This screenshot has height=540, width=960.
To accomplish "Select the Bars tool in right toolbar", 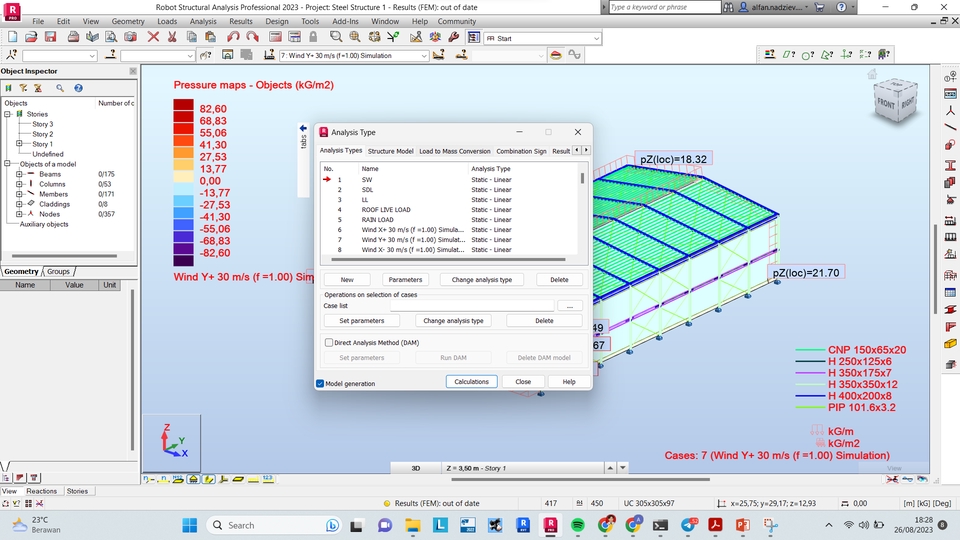I will [x=950, y=127].
